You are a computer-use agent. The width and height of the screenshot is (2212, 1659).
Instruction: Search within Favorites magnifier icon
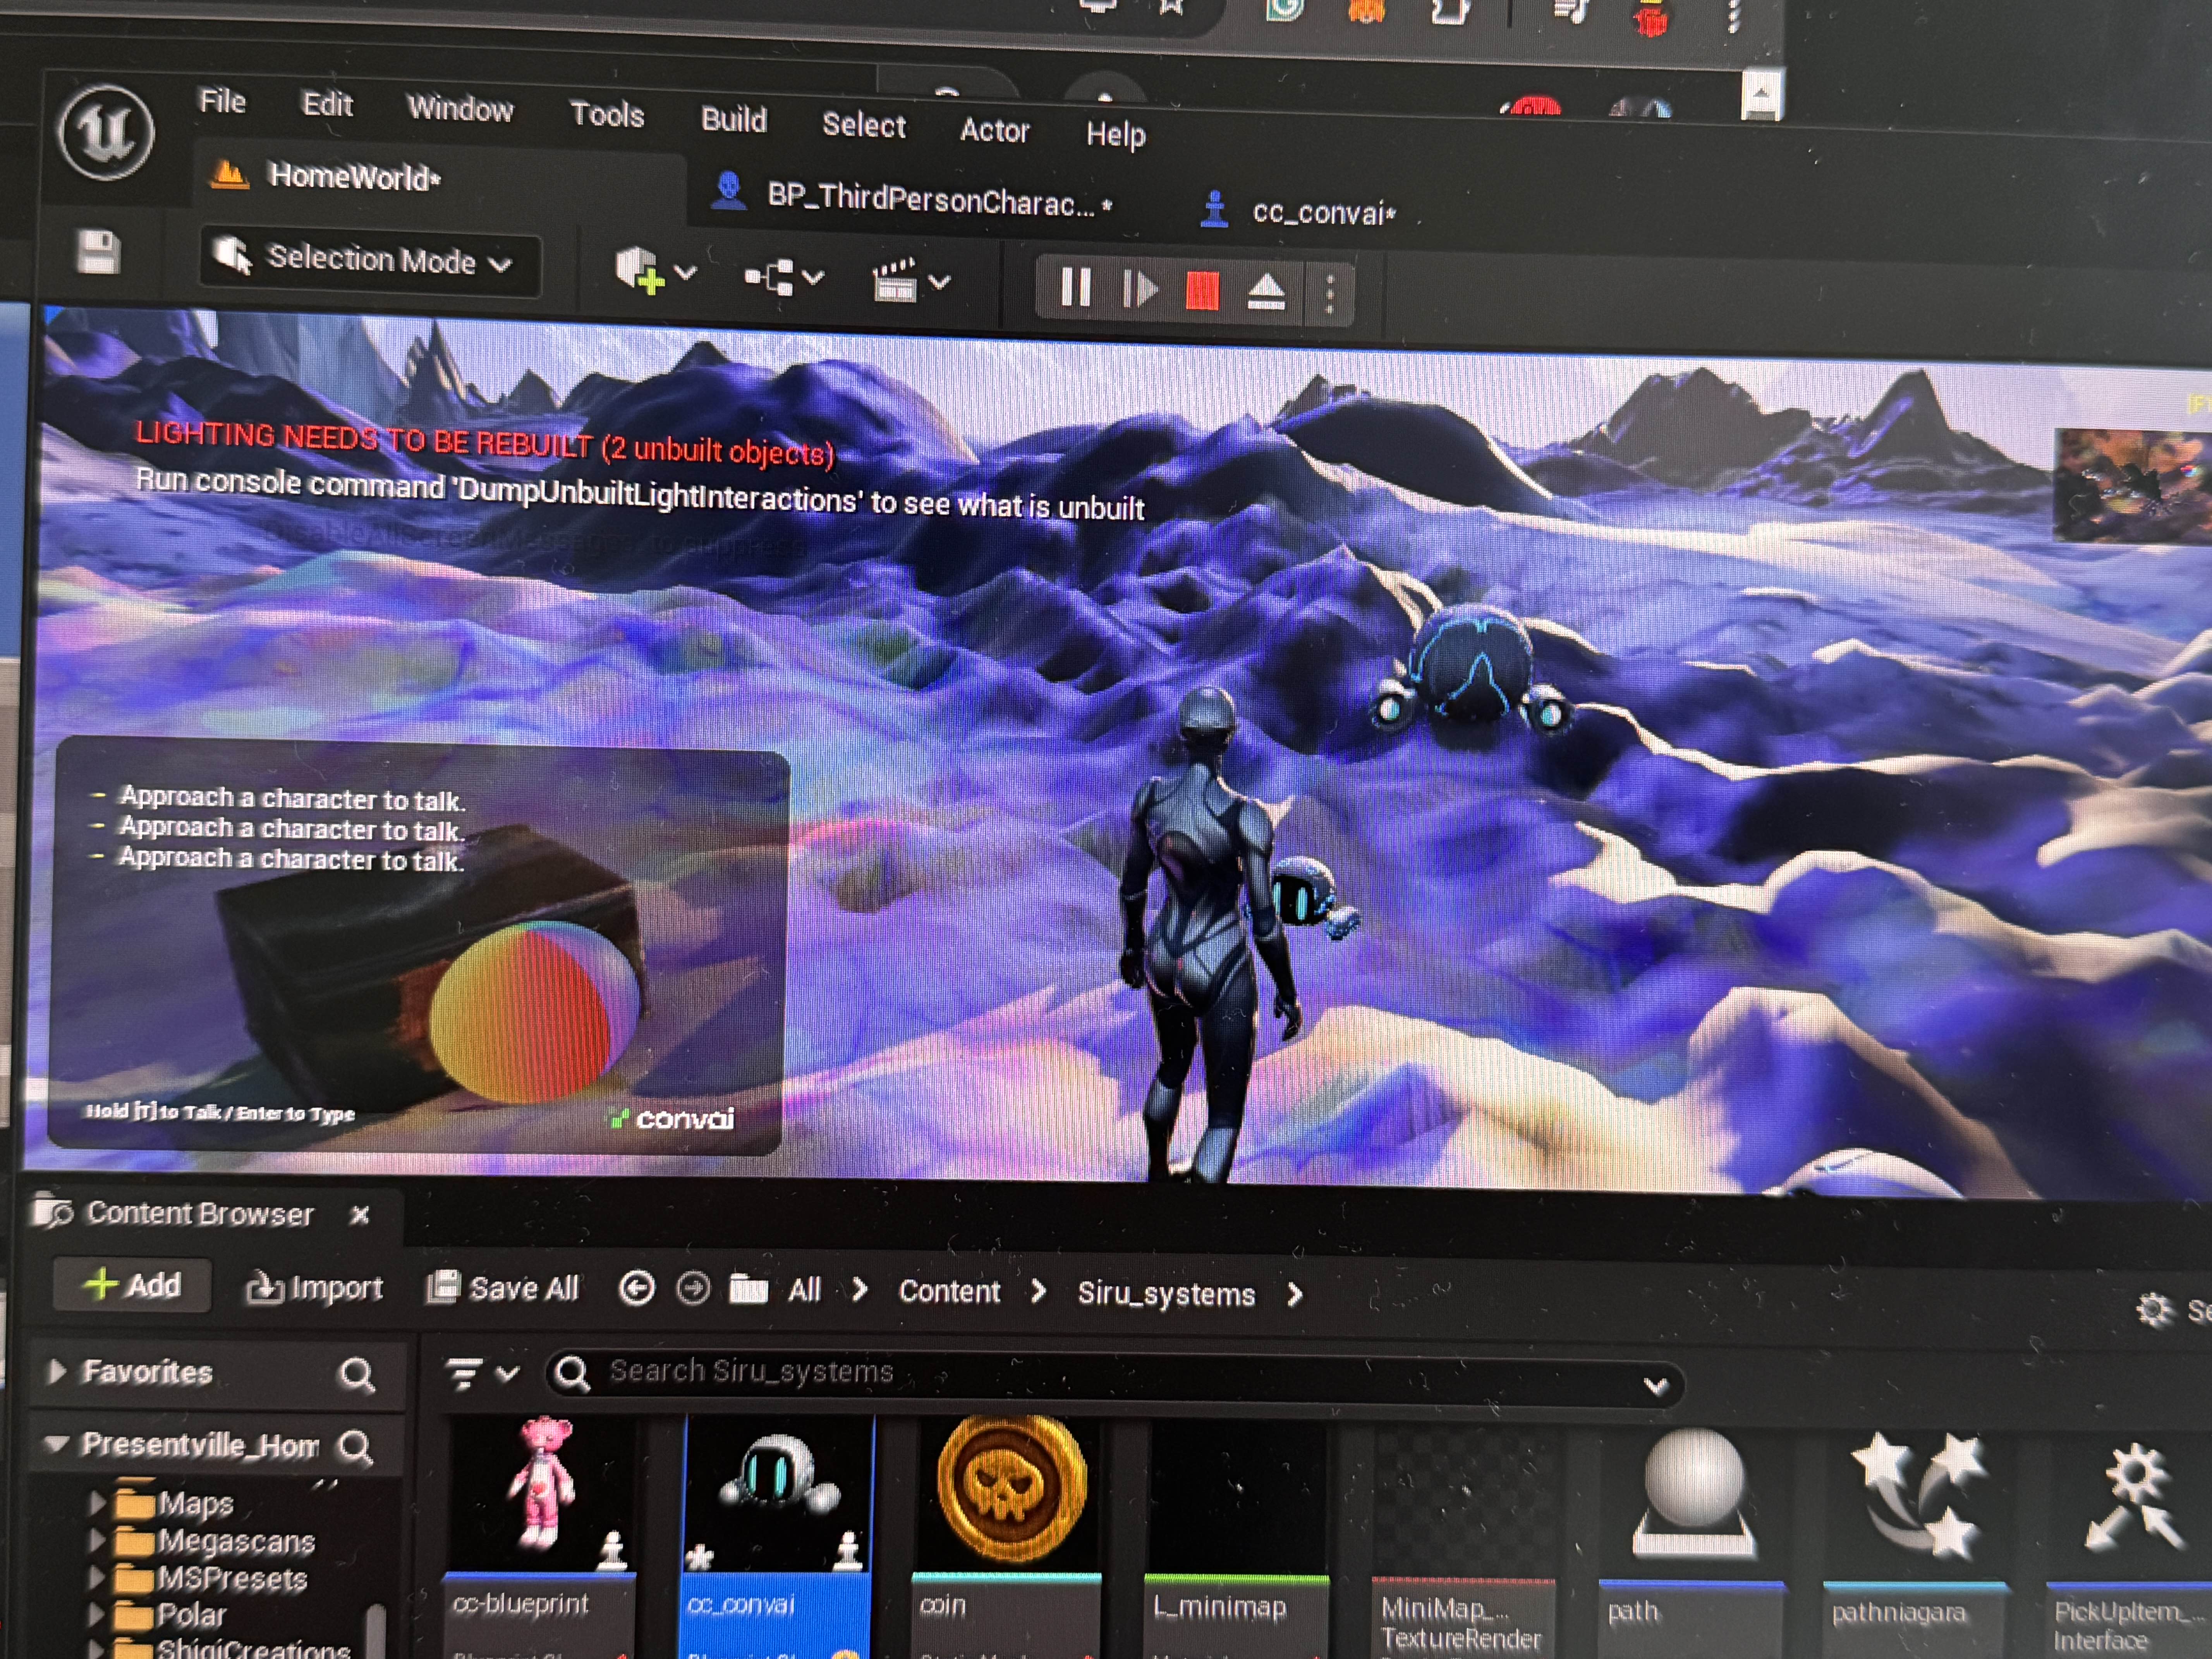coord(357,1376)
